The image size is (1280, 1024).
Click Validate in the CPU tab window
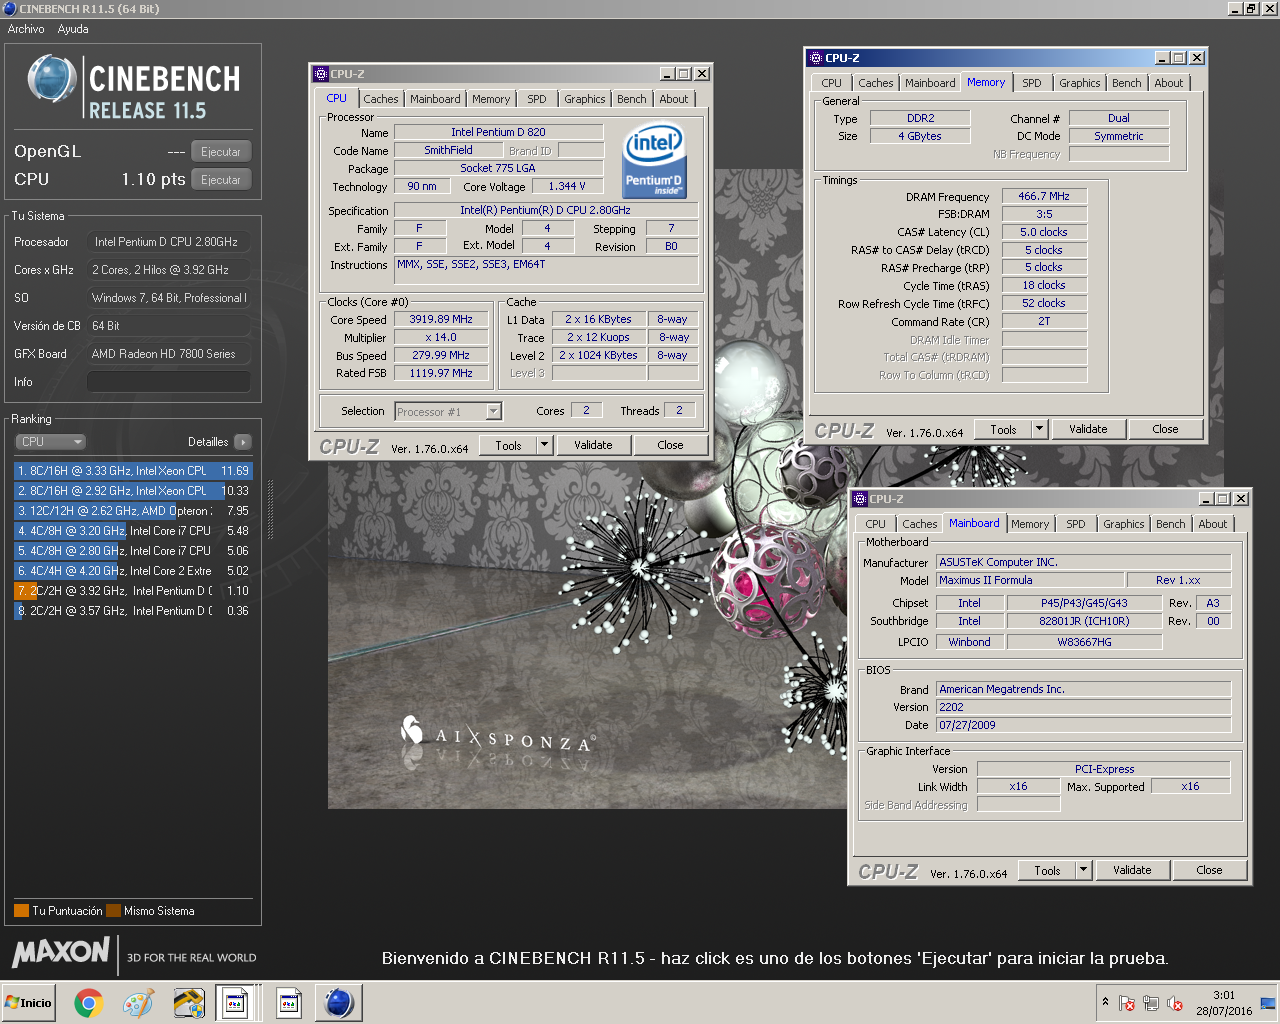(593, 445)
